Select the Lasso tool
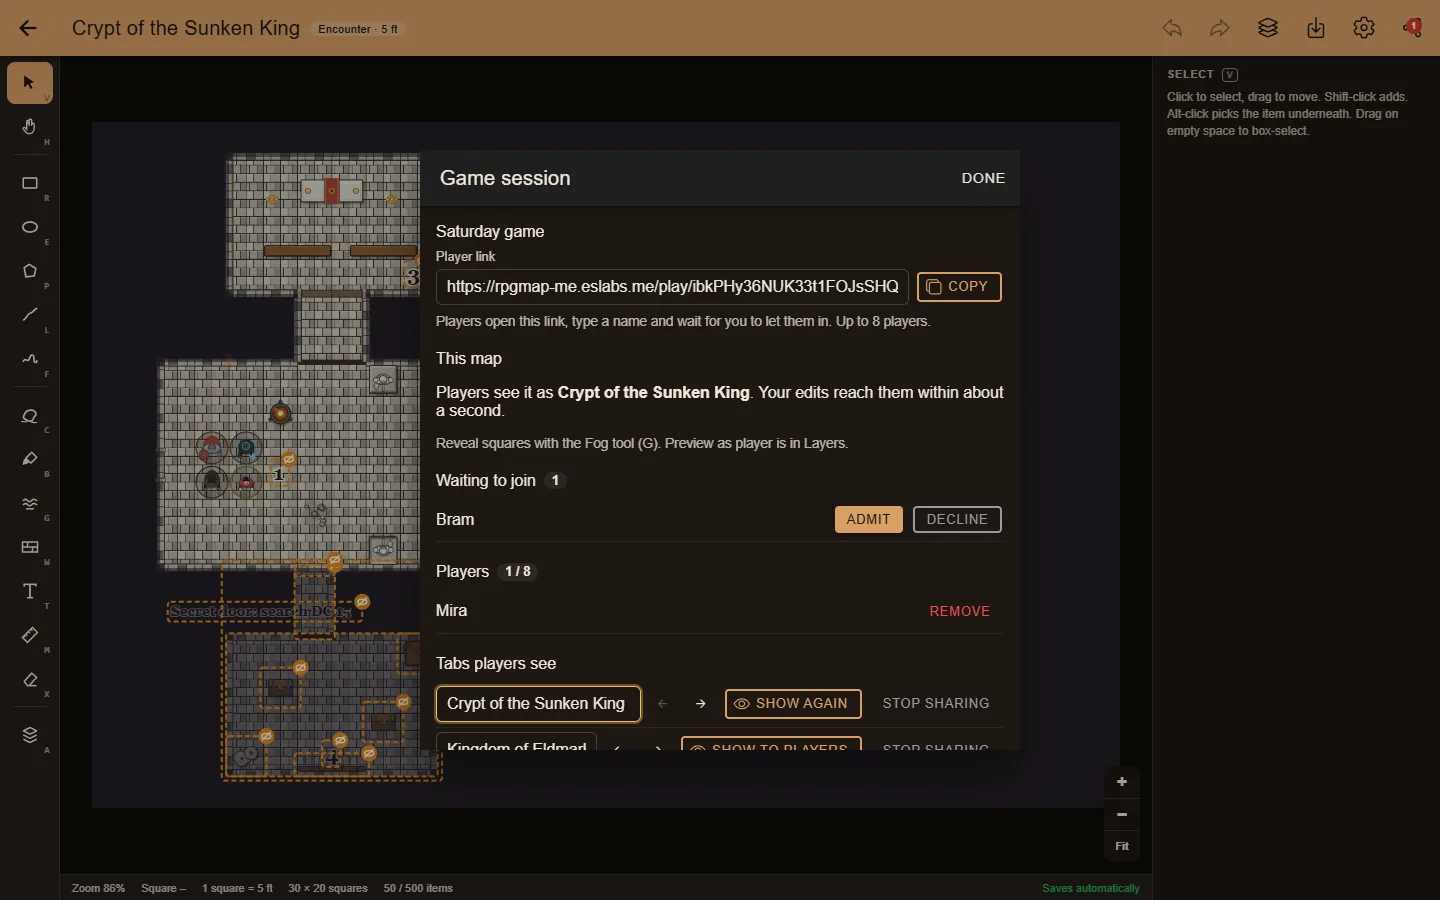The width and height of the screenshot is (1440, 900). pyautogui.click(x=30, y=415)
